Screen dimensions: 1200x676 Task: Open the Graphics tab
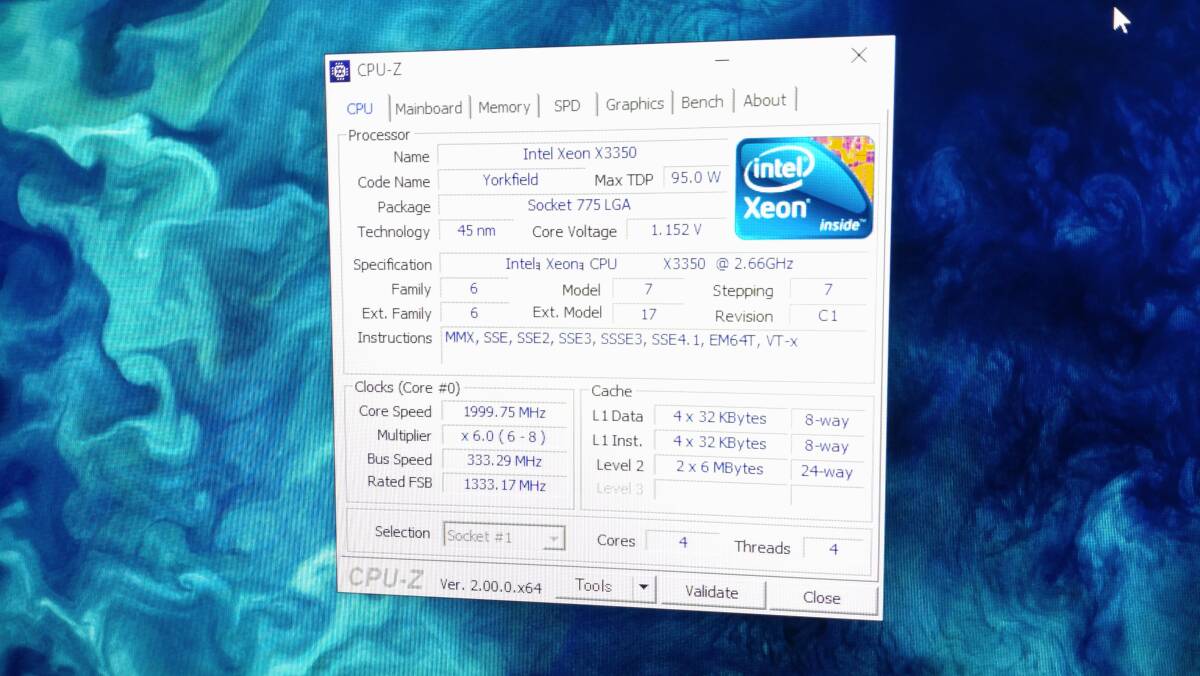634,104
